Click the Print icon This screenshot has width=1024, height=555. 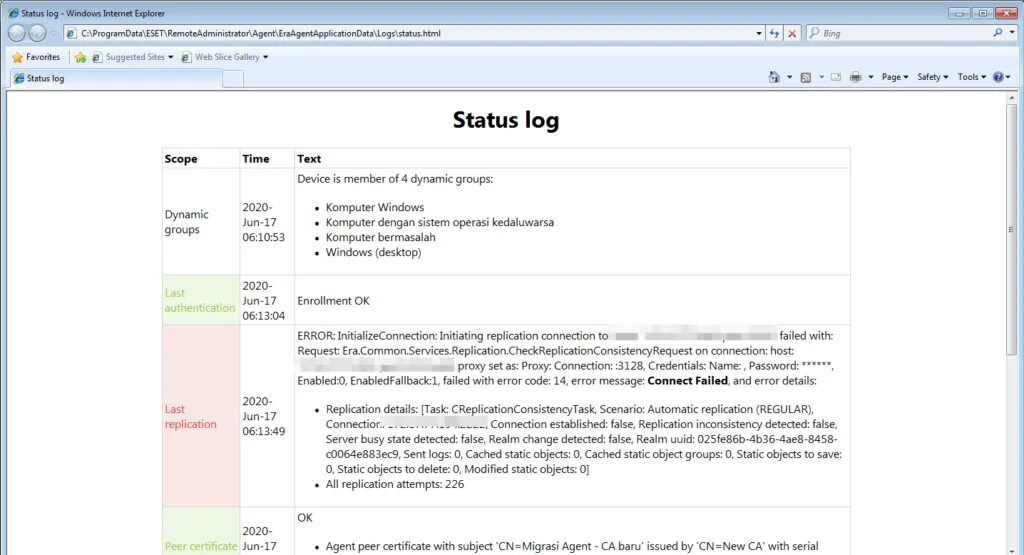click(856, 77)
